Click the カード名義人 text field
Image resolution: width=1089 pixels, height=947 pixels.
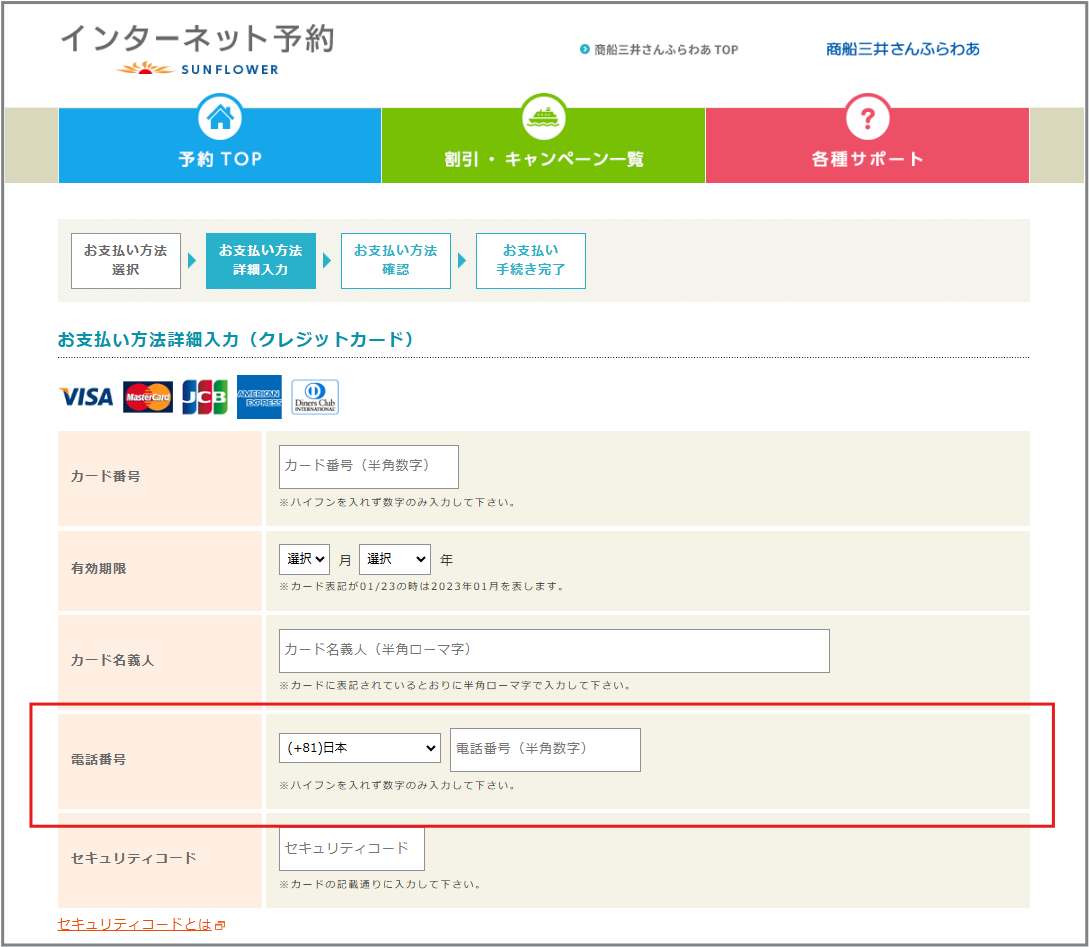pyautogui.click(x=554, y=650)
